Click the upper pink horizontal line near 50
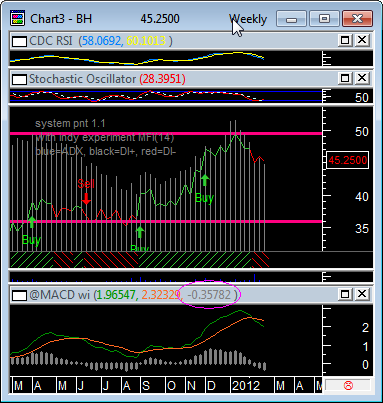Image resolution: width=383 pixels, height=403 pixels. coord(166,134)
